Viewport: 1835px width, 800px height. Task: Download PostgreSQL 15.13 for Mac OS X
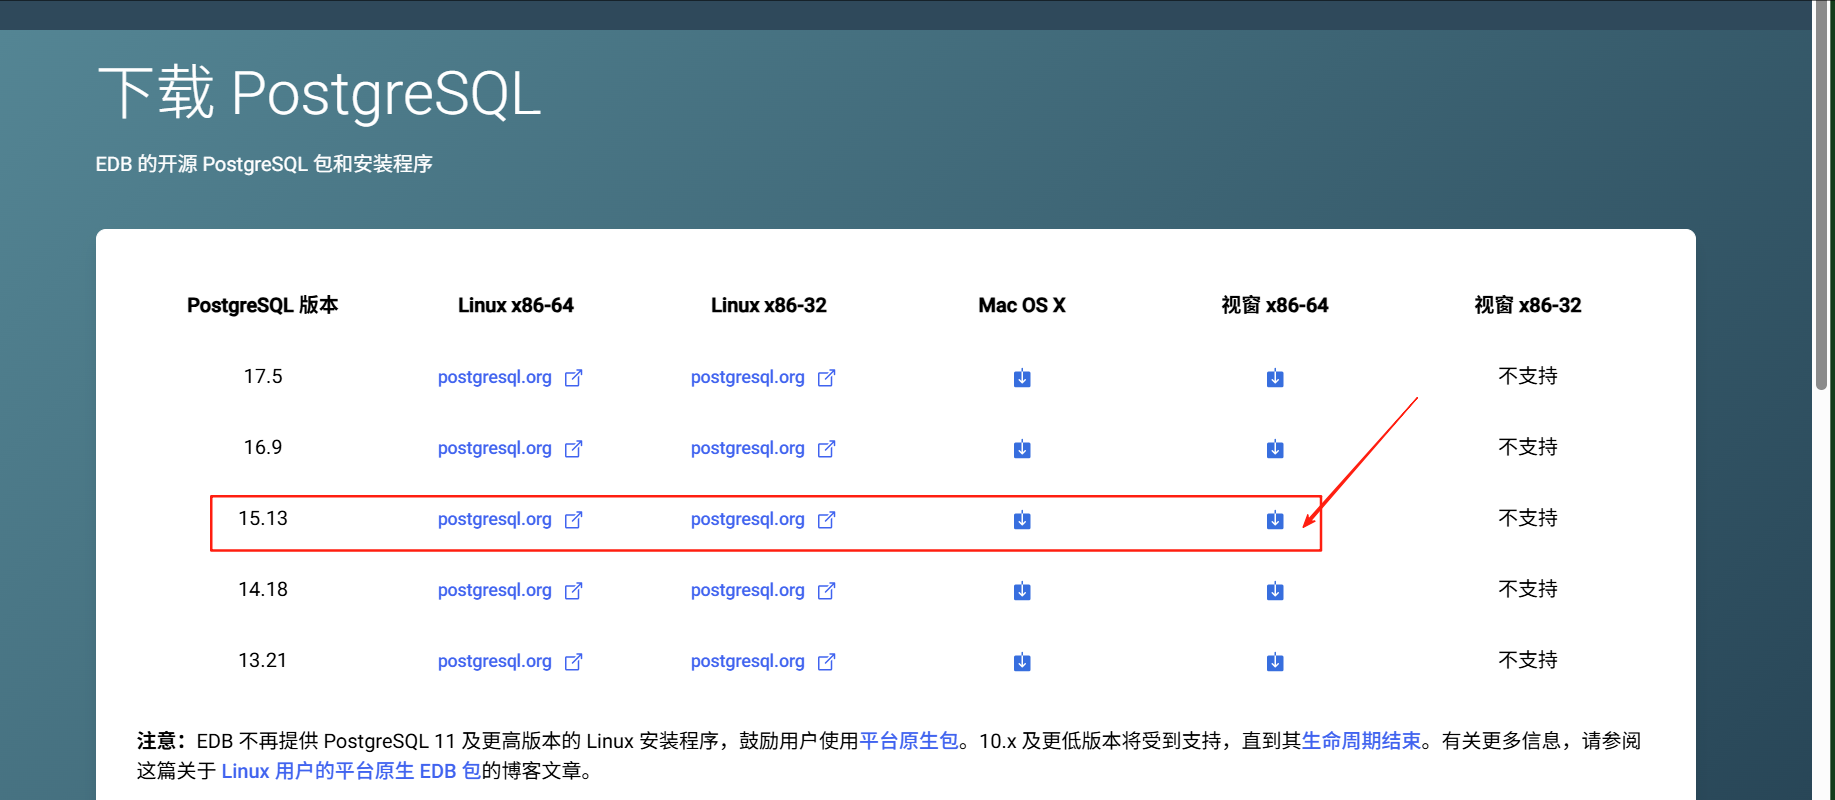(x=1022, y=520)
